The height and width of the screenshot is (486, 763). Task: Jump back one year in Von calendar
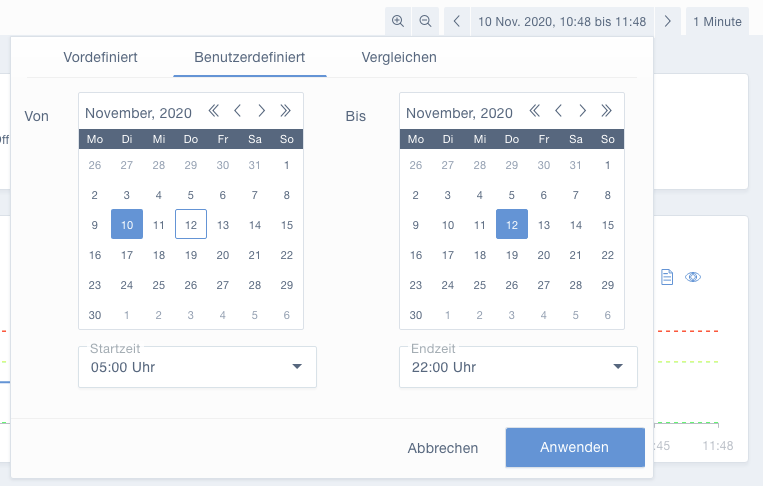[x=214, y=111]
